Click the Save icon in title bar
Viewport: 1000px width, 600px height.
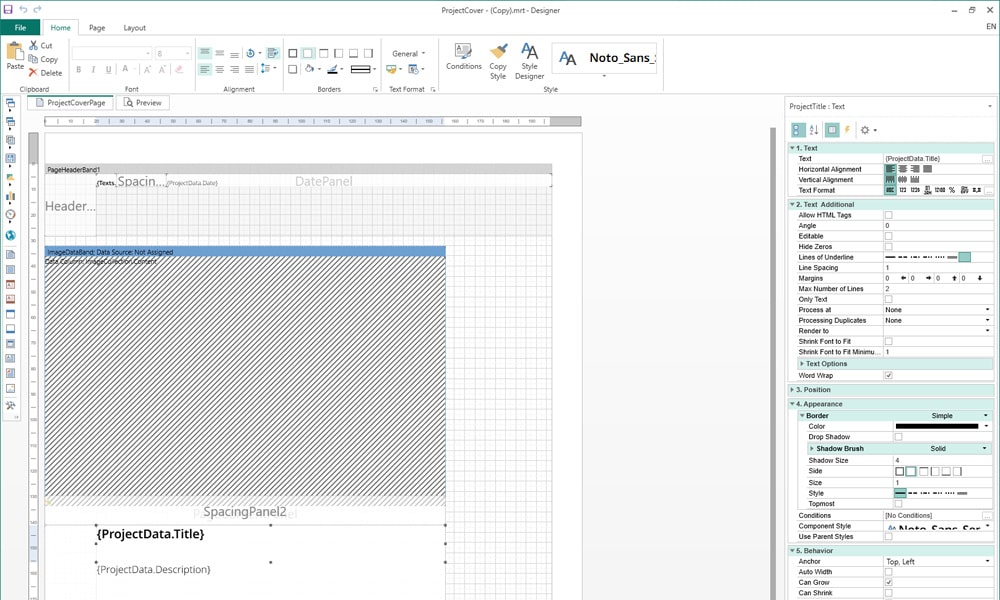(8, 9)
